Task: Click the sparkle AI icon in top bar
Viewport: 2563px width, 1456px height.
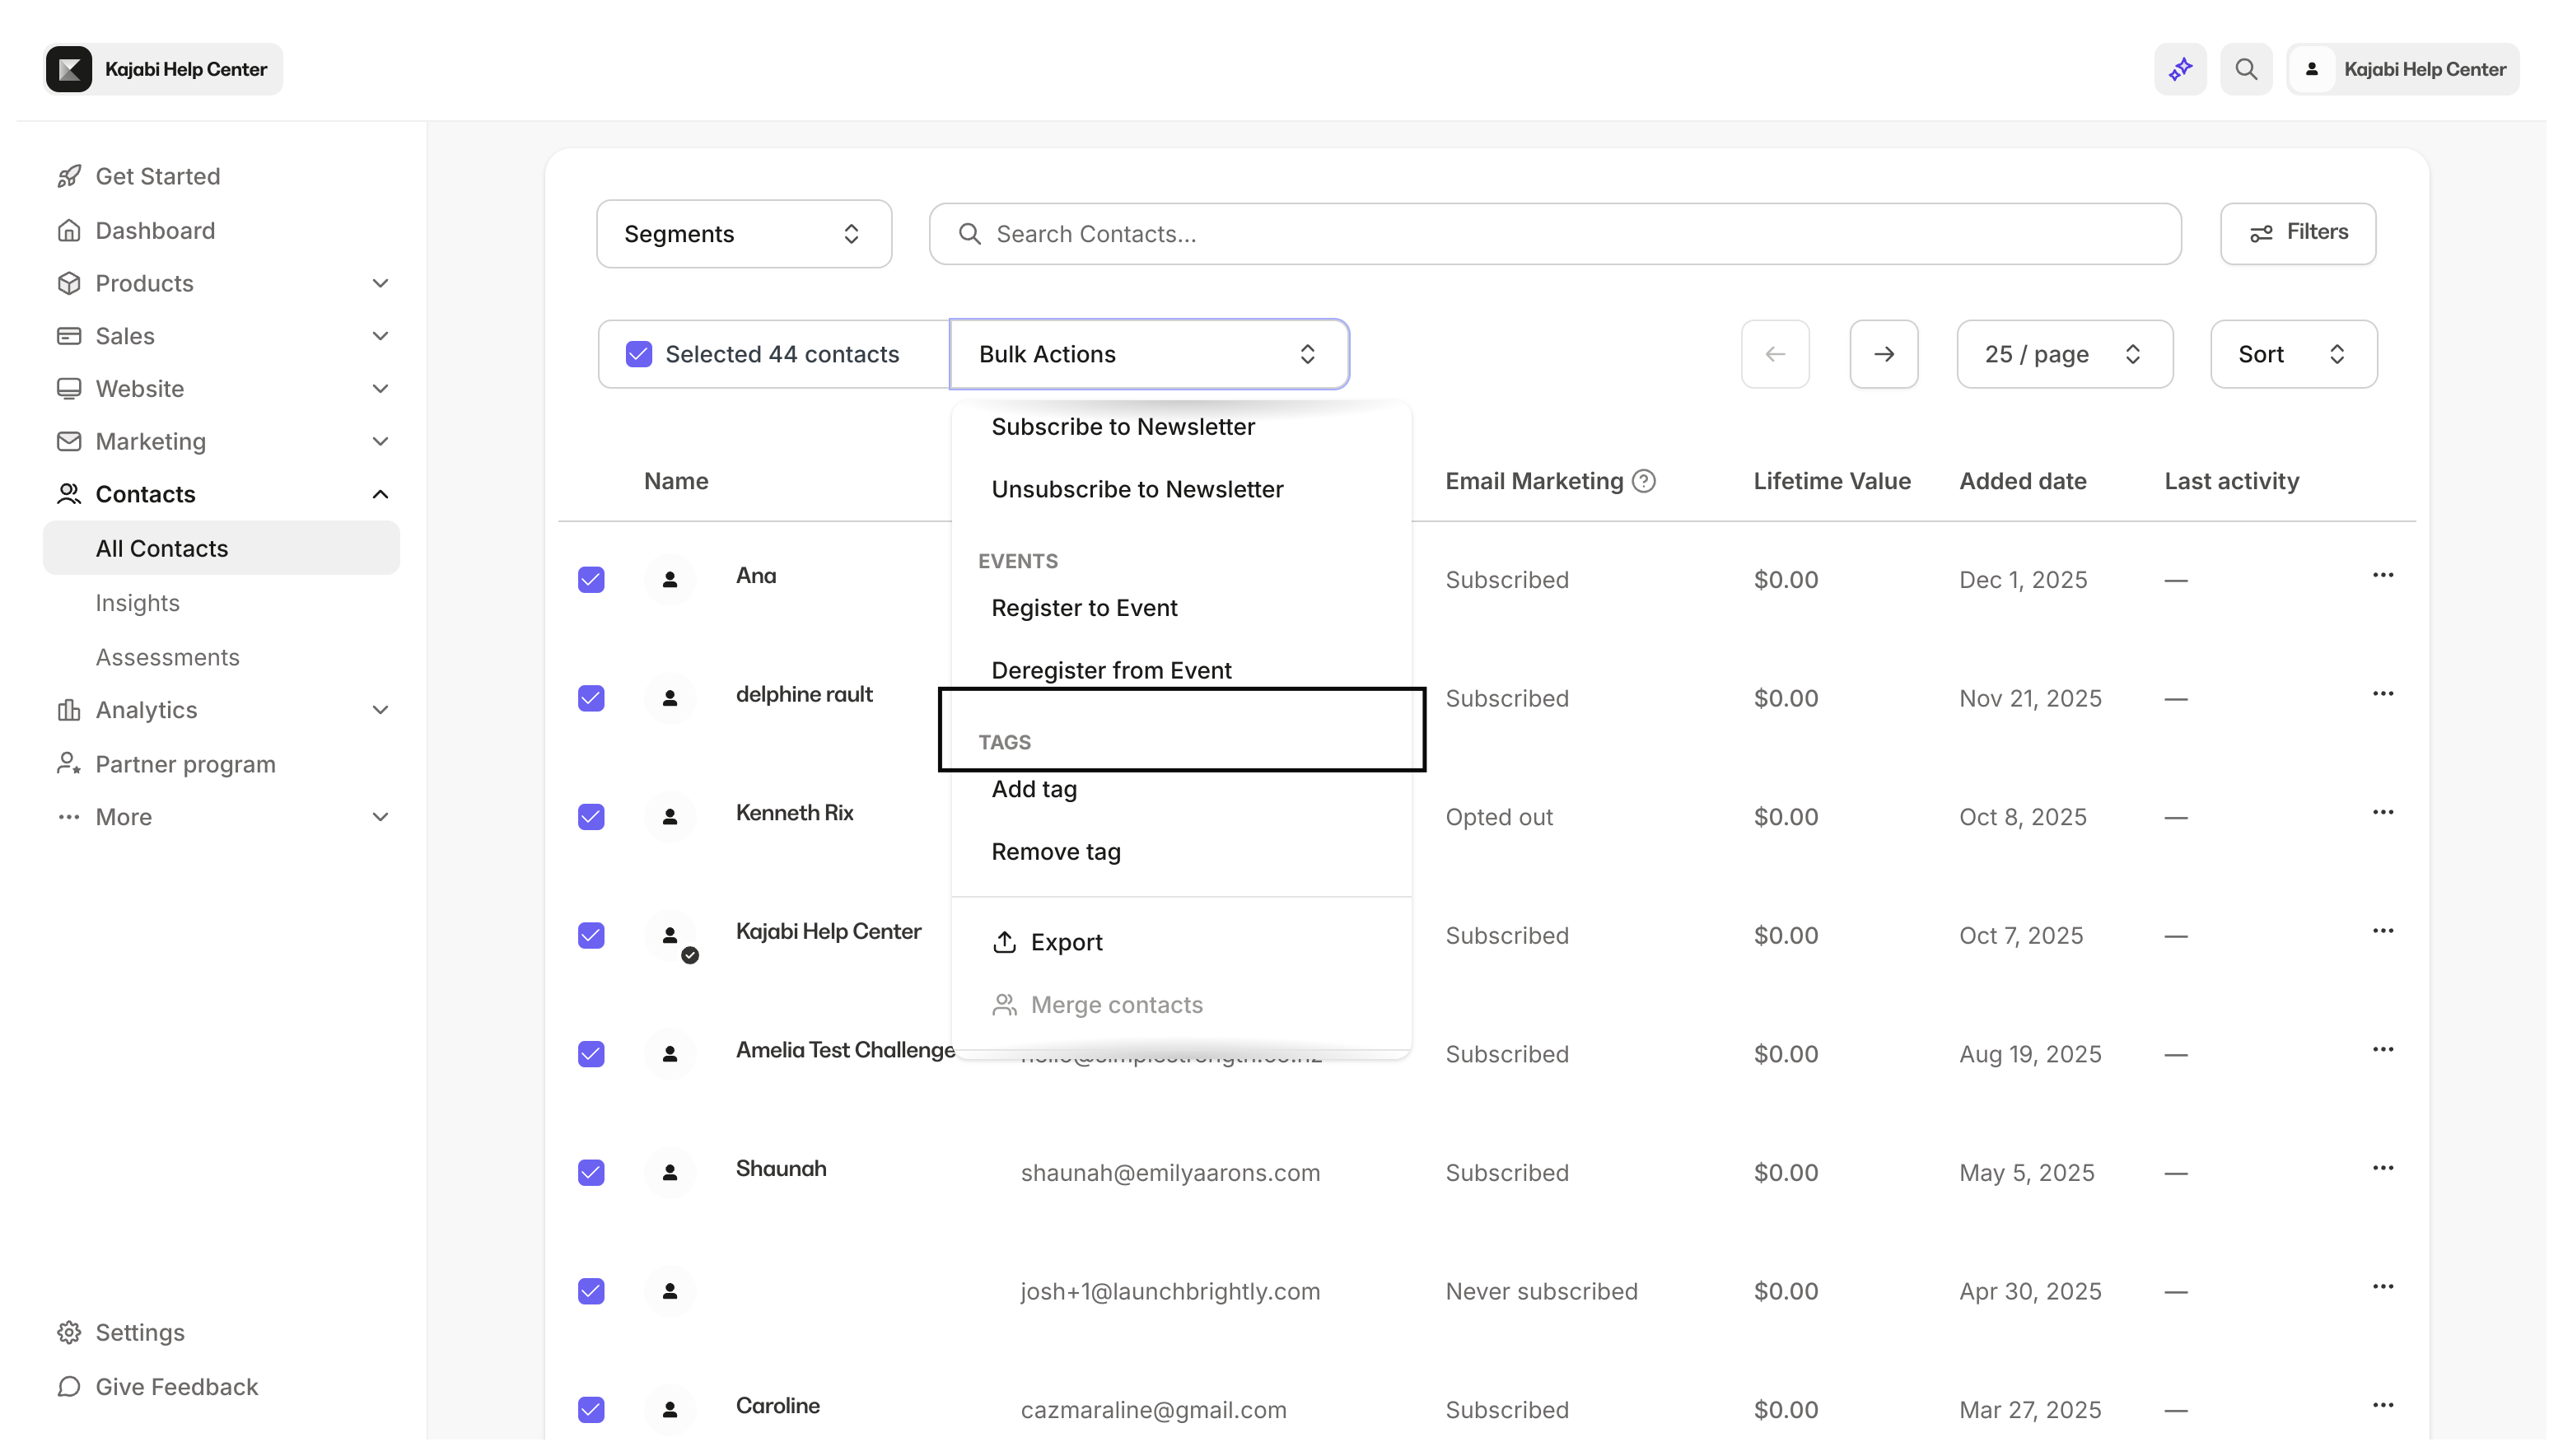Action: click(x=2180, y=69)
